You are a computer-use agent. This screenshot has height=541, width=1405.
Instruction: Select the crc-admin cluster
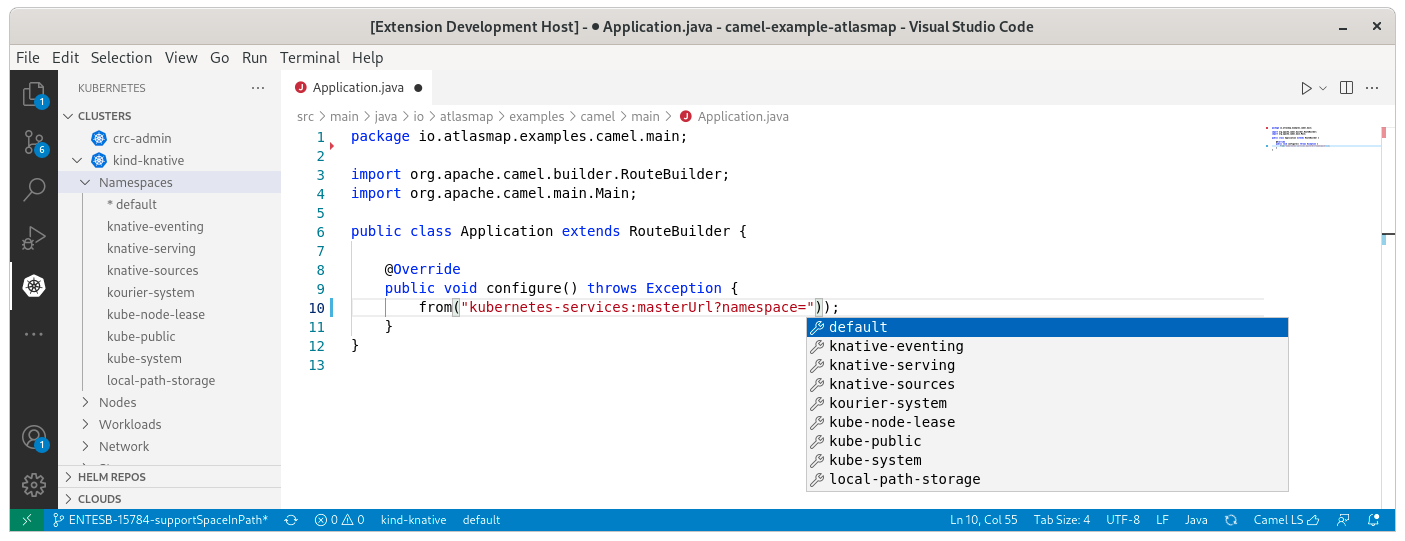tap(141, 139)
